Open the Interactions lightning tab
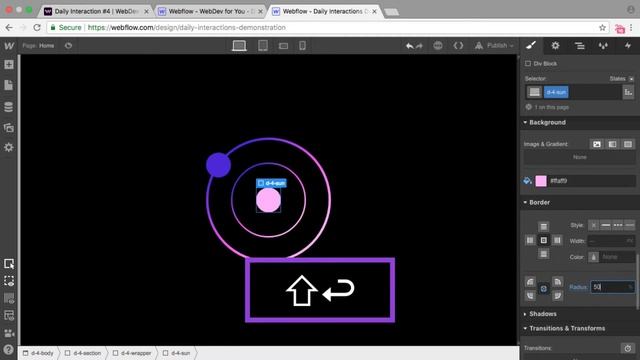 click(628, 46)
